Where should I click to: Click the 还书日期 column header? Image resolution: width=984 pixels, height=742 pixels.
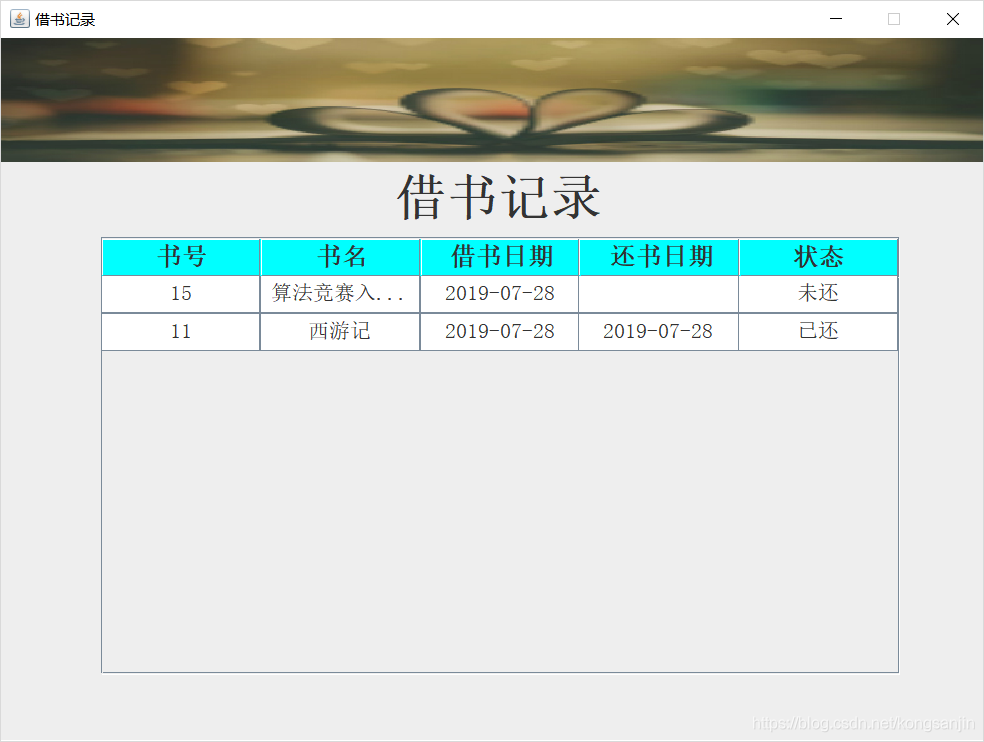point(659,257)
